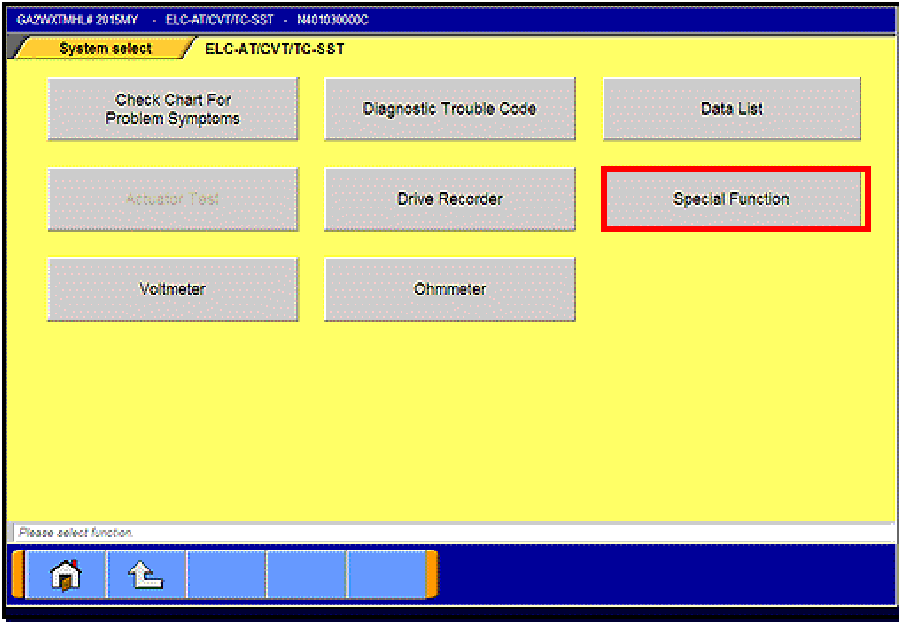This screenshot has width=901, height=629.
Task: Go back using the up-arrow return icon
Action: 146,574
